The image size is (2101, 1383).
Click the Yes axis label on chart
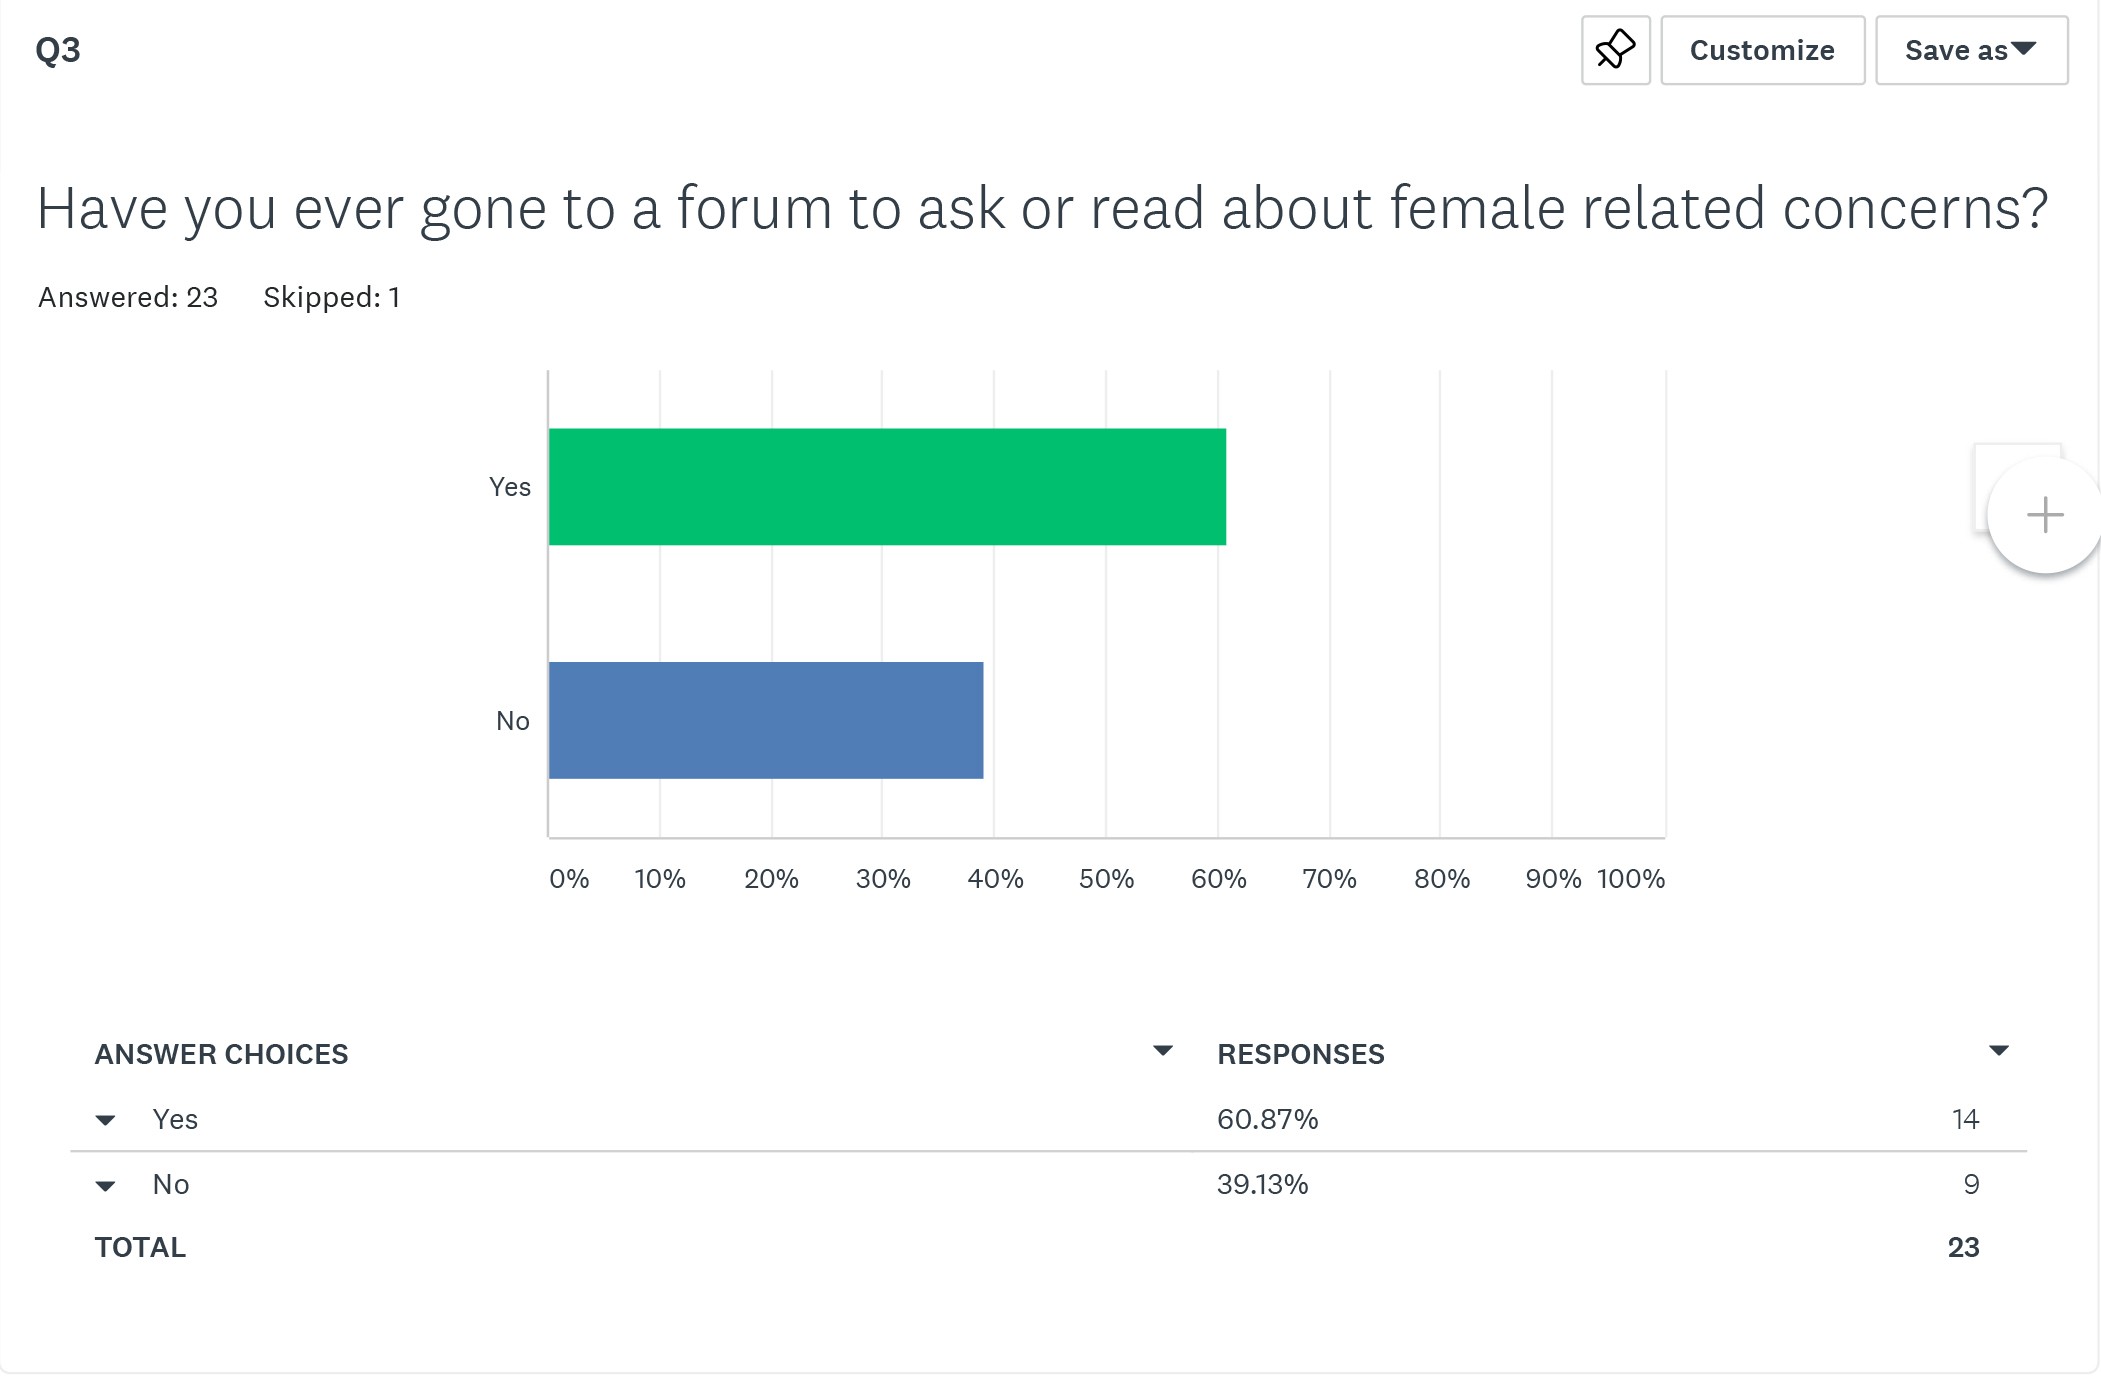tap(509, 487)
